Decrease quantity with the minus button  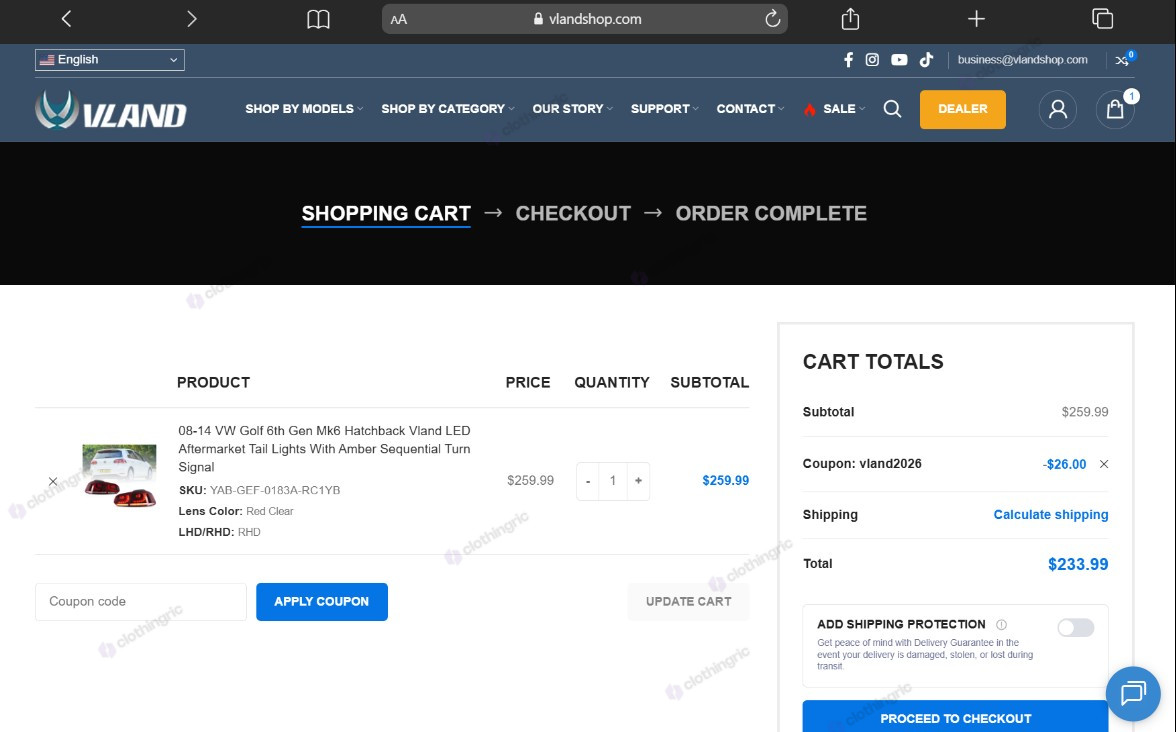click(x=588, y=481)
